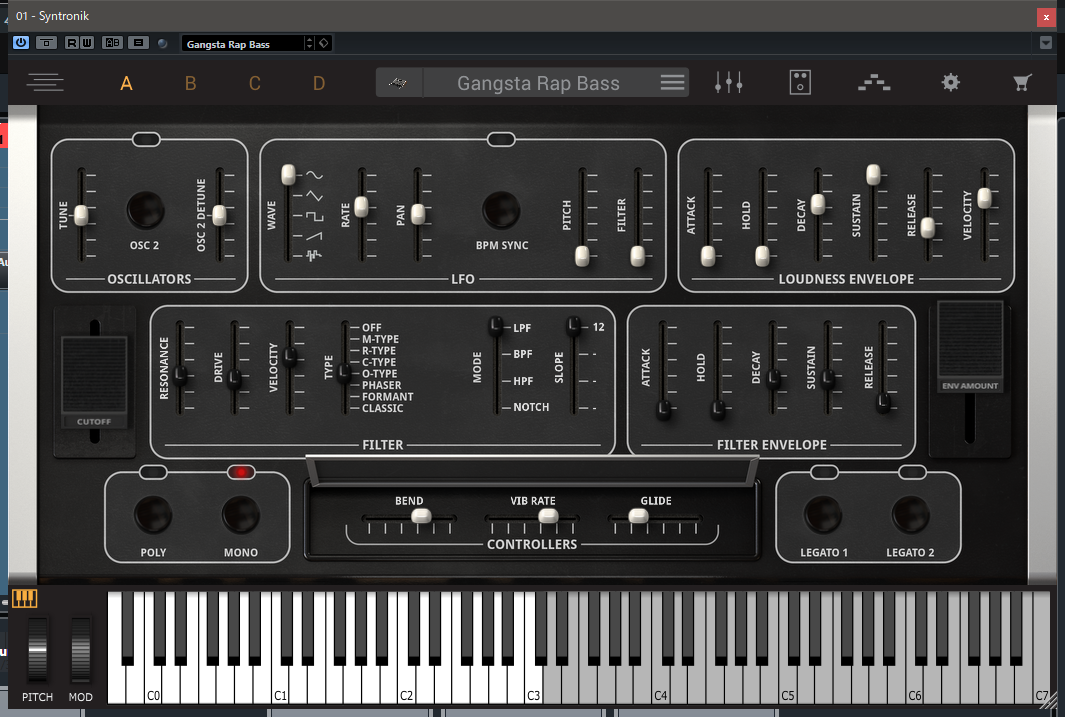Screen dimensions: 1065x717
Task: Click the filter DRIVE slider handle
Action: (x=234, y=378)
